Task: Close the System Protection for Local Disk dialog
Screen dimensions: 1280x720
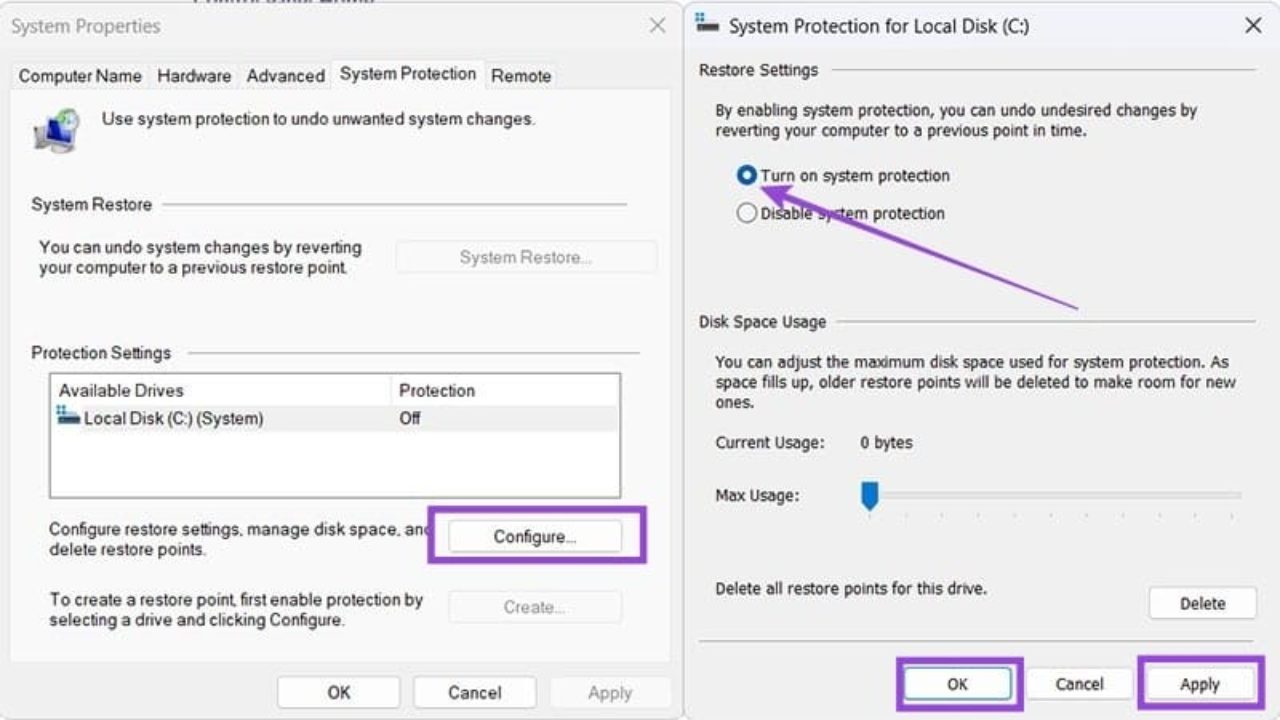Action: point(1253,26)
